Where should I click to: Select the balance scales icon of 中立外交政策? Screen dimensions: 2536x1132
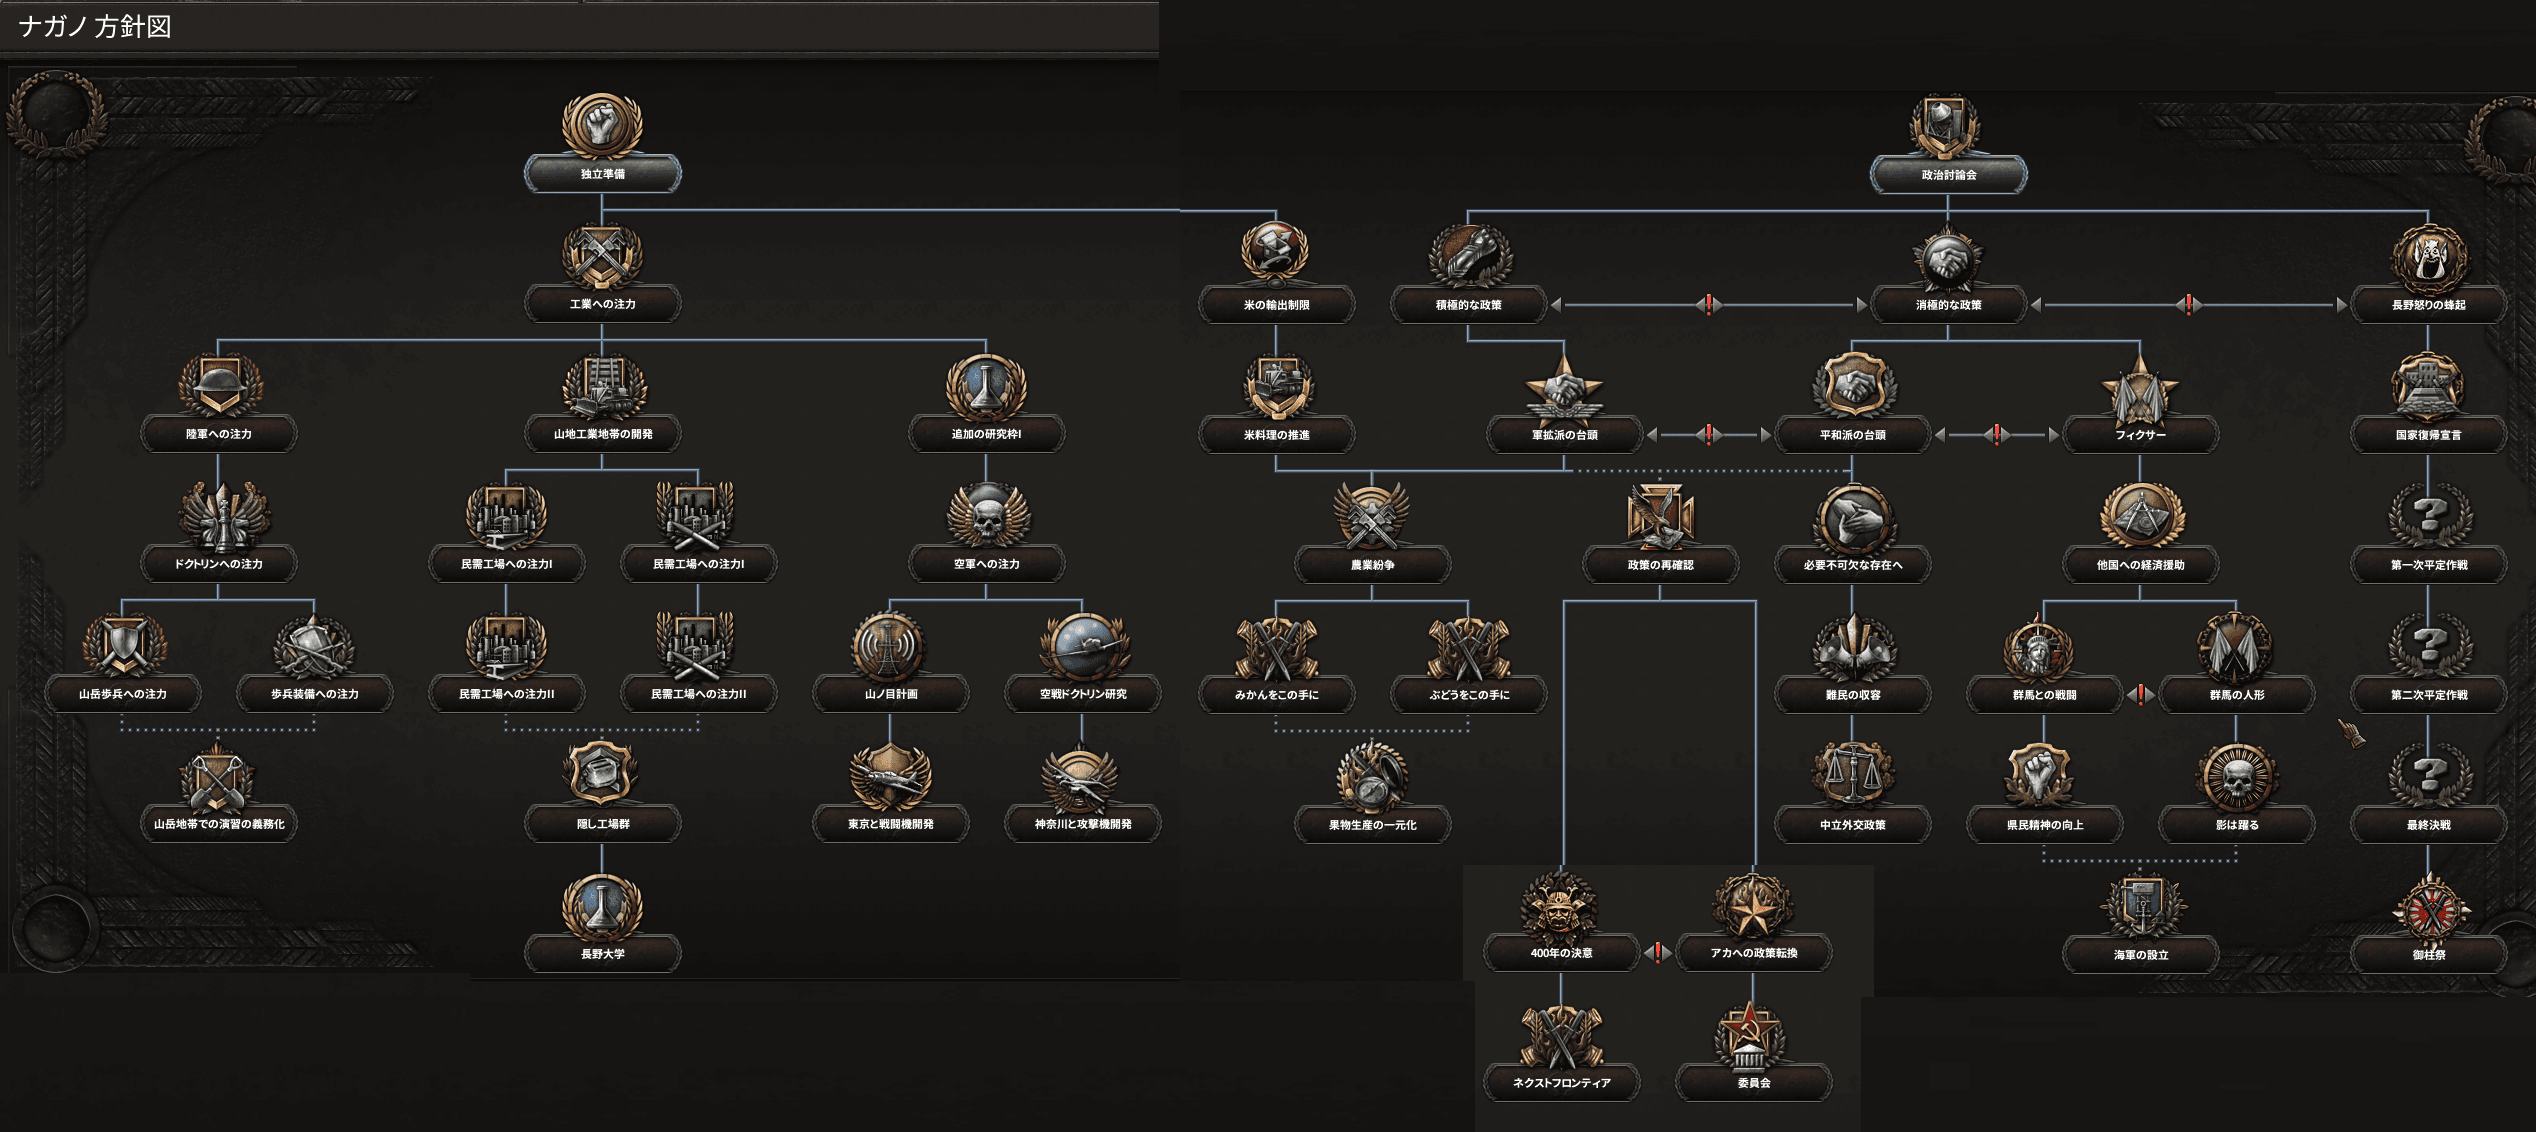[x=1852, y=775]
